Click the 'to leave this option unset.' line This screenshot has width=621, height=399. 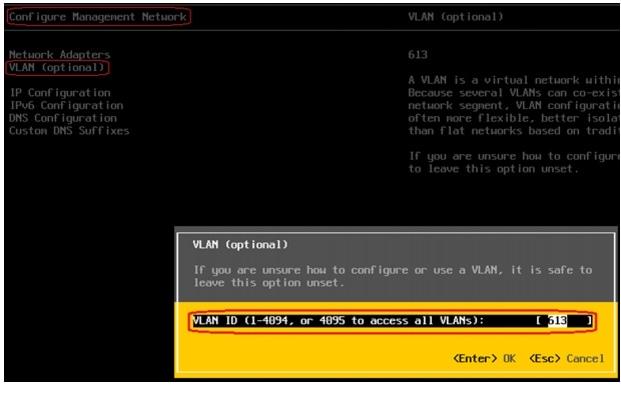pyautogui.click(x=493, y=169)
